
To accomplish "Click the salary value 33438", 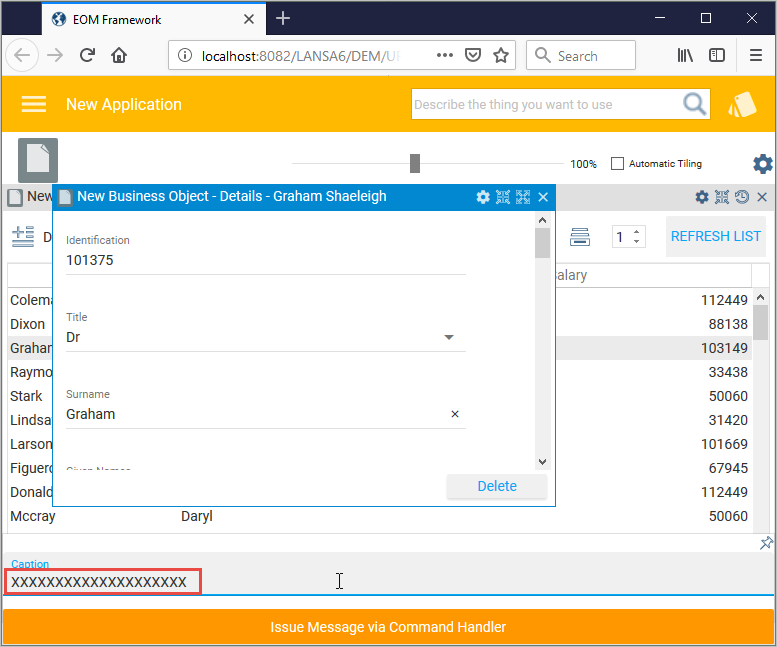I will (727, 372).
